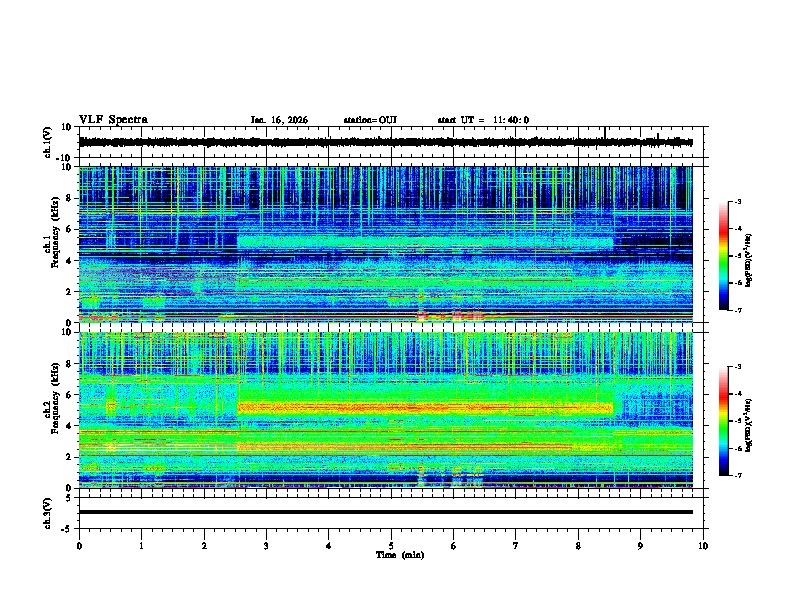Viewport: 792px width, 612px height.
Task: Click the "start UT = 11:40:0" header text
Action: point(483,120)
